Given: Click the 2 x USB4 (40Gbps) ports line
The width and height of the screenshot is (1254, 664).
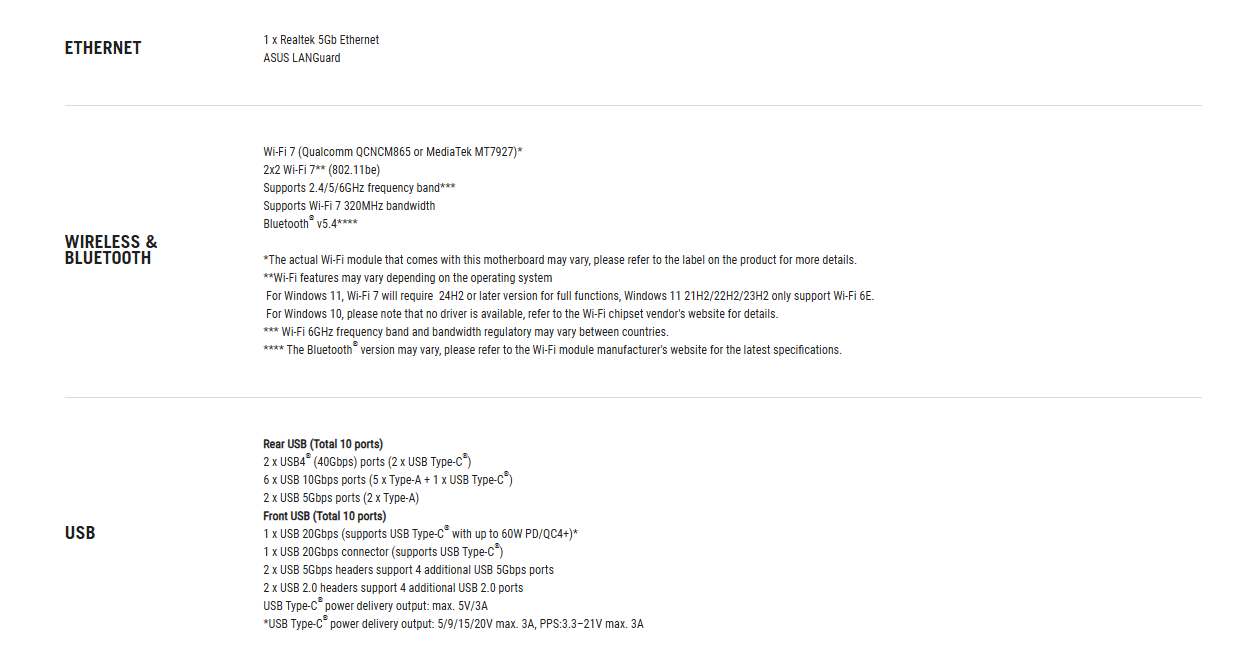Looking at the screenshot, I should point(367,462).
